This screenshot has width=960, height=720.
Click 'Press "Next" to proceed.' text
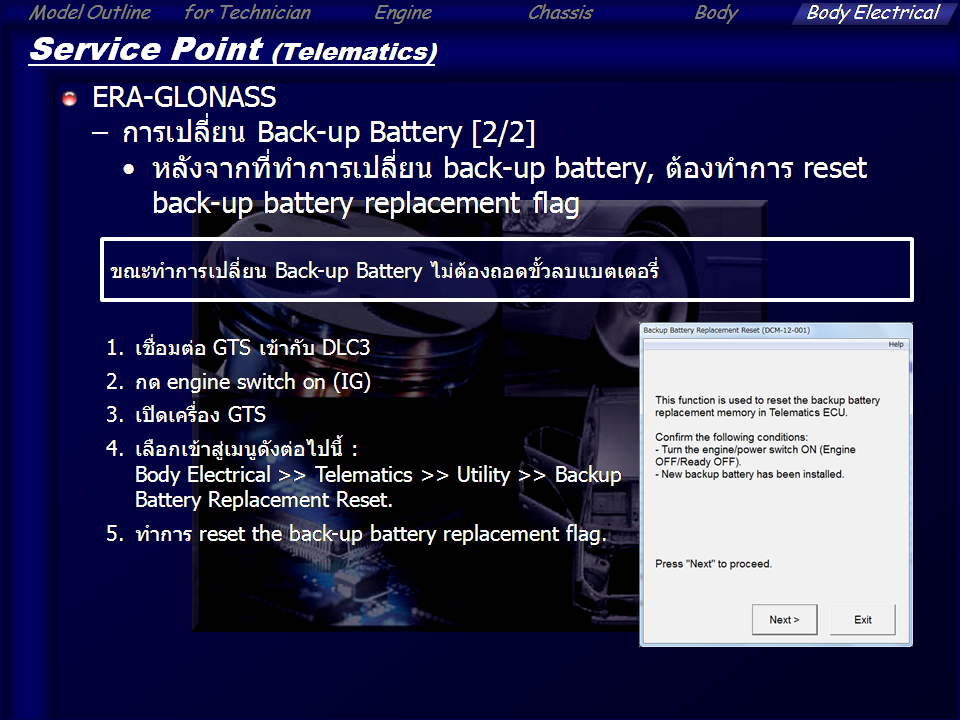(713, 564)
